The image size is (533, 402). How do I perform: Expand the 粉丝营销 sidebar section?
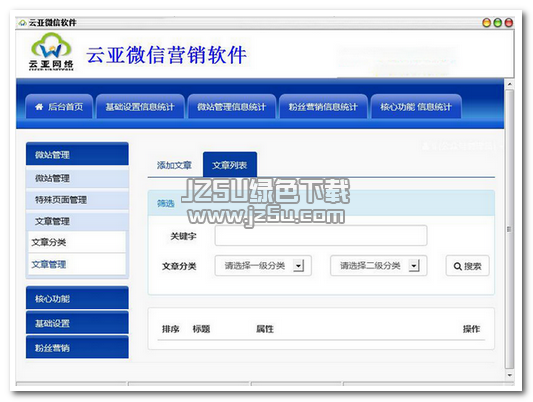[x=77, y=347]
